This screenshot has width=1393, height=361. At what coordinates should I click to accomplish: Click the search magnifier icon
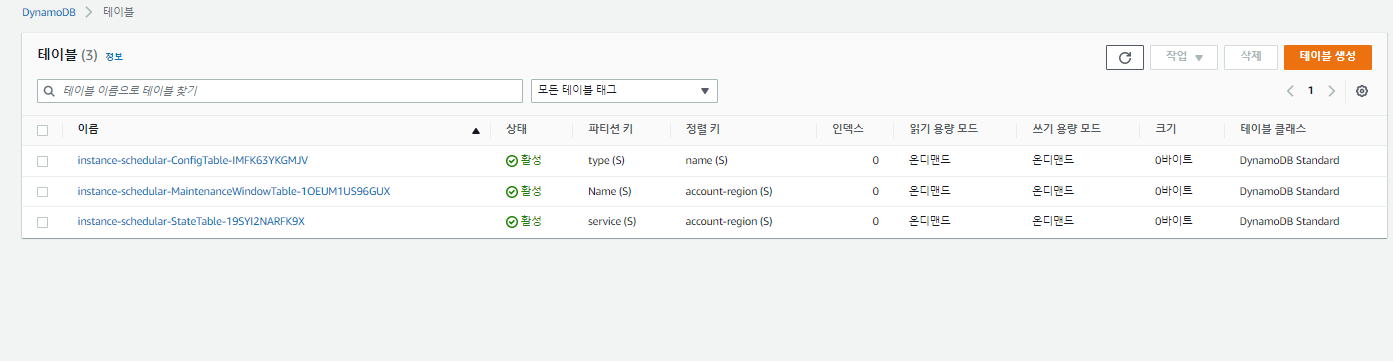pos(50,91)
